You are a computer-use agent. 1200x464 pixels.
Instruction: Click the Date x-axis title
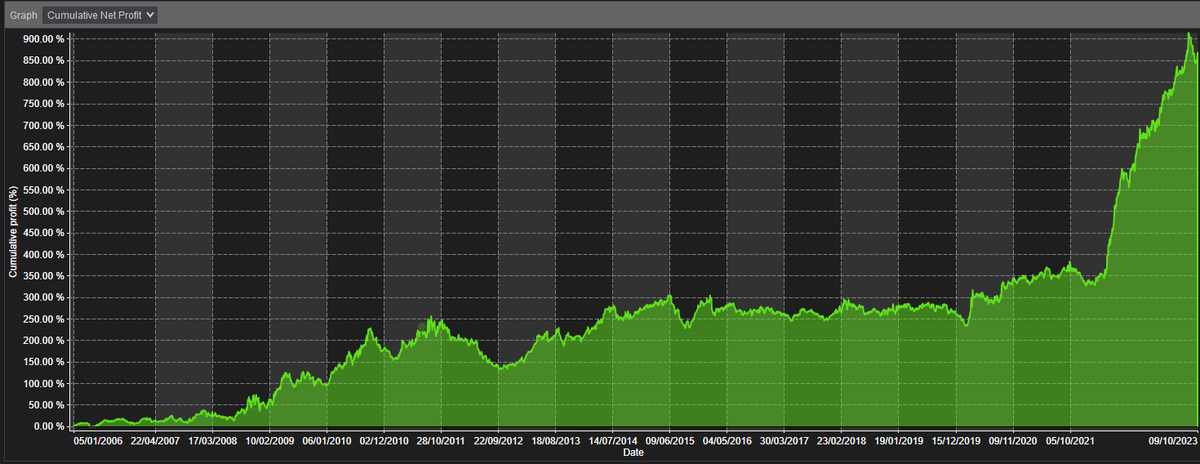coord(634,453)
